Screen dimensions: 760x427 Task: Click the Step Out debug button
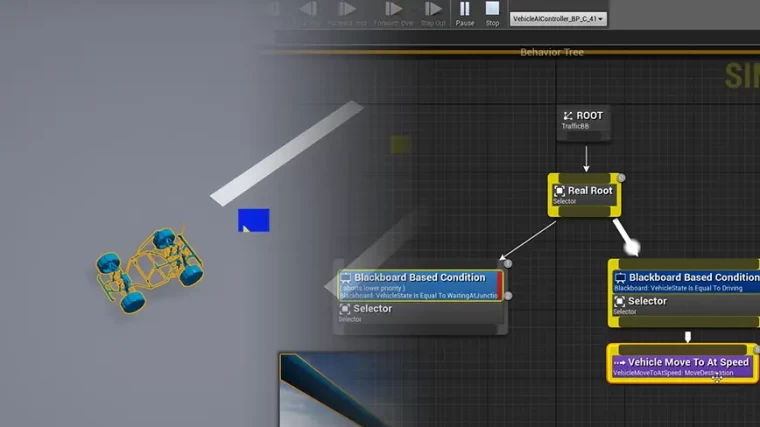(433, 13)
